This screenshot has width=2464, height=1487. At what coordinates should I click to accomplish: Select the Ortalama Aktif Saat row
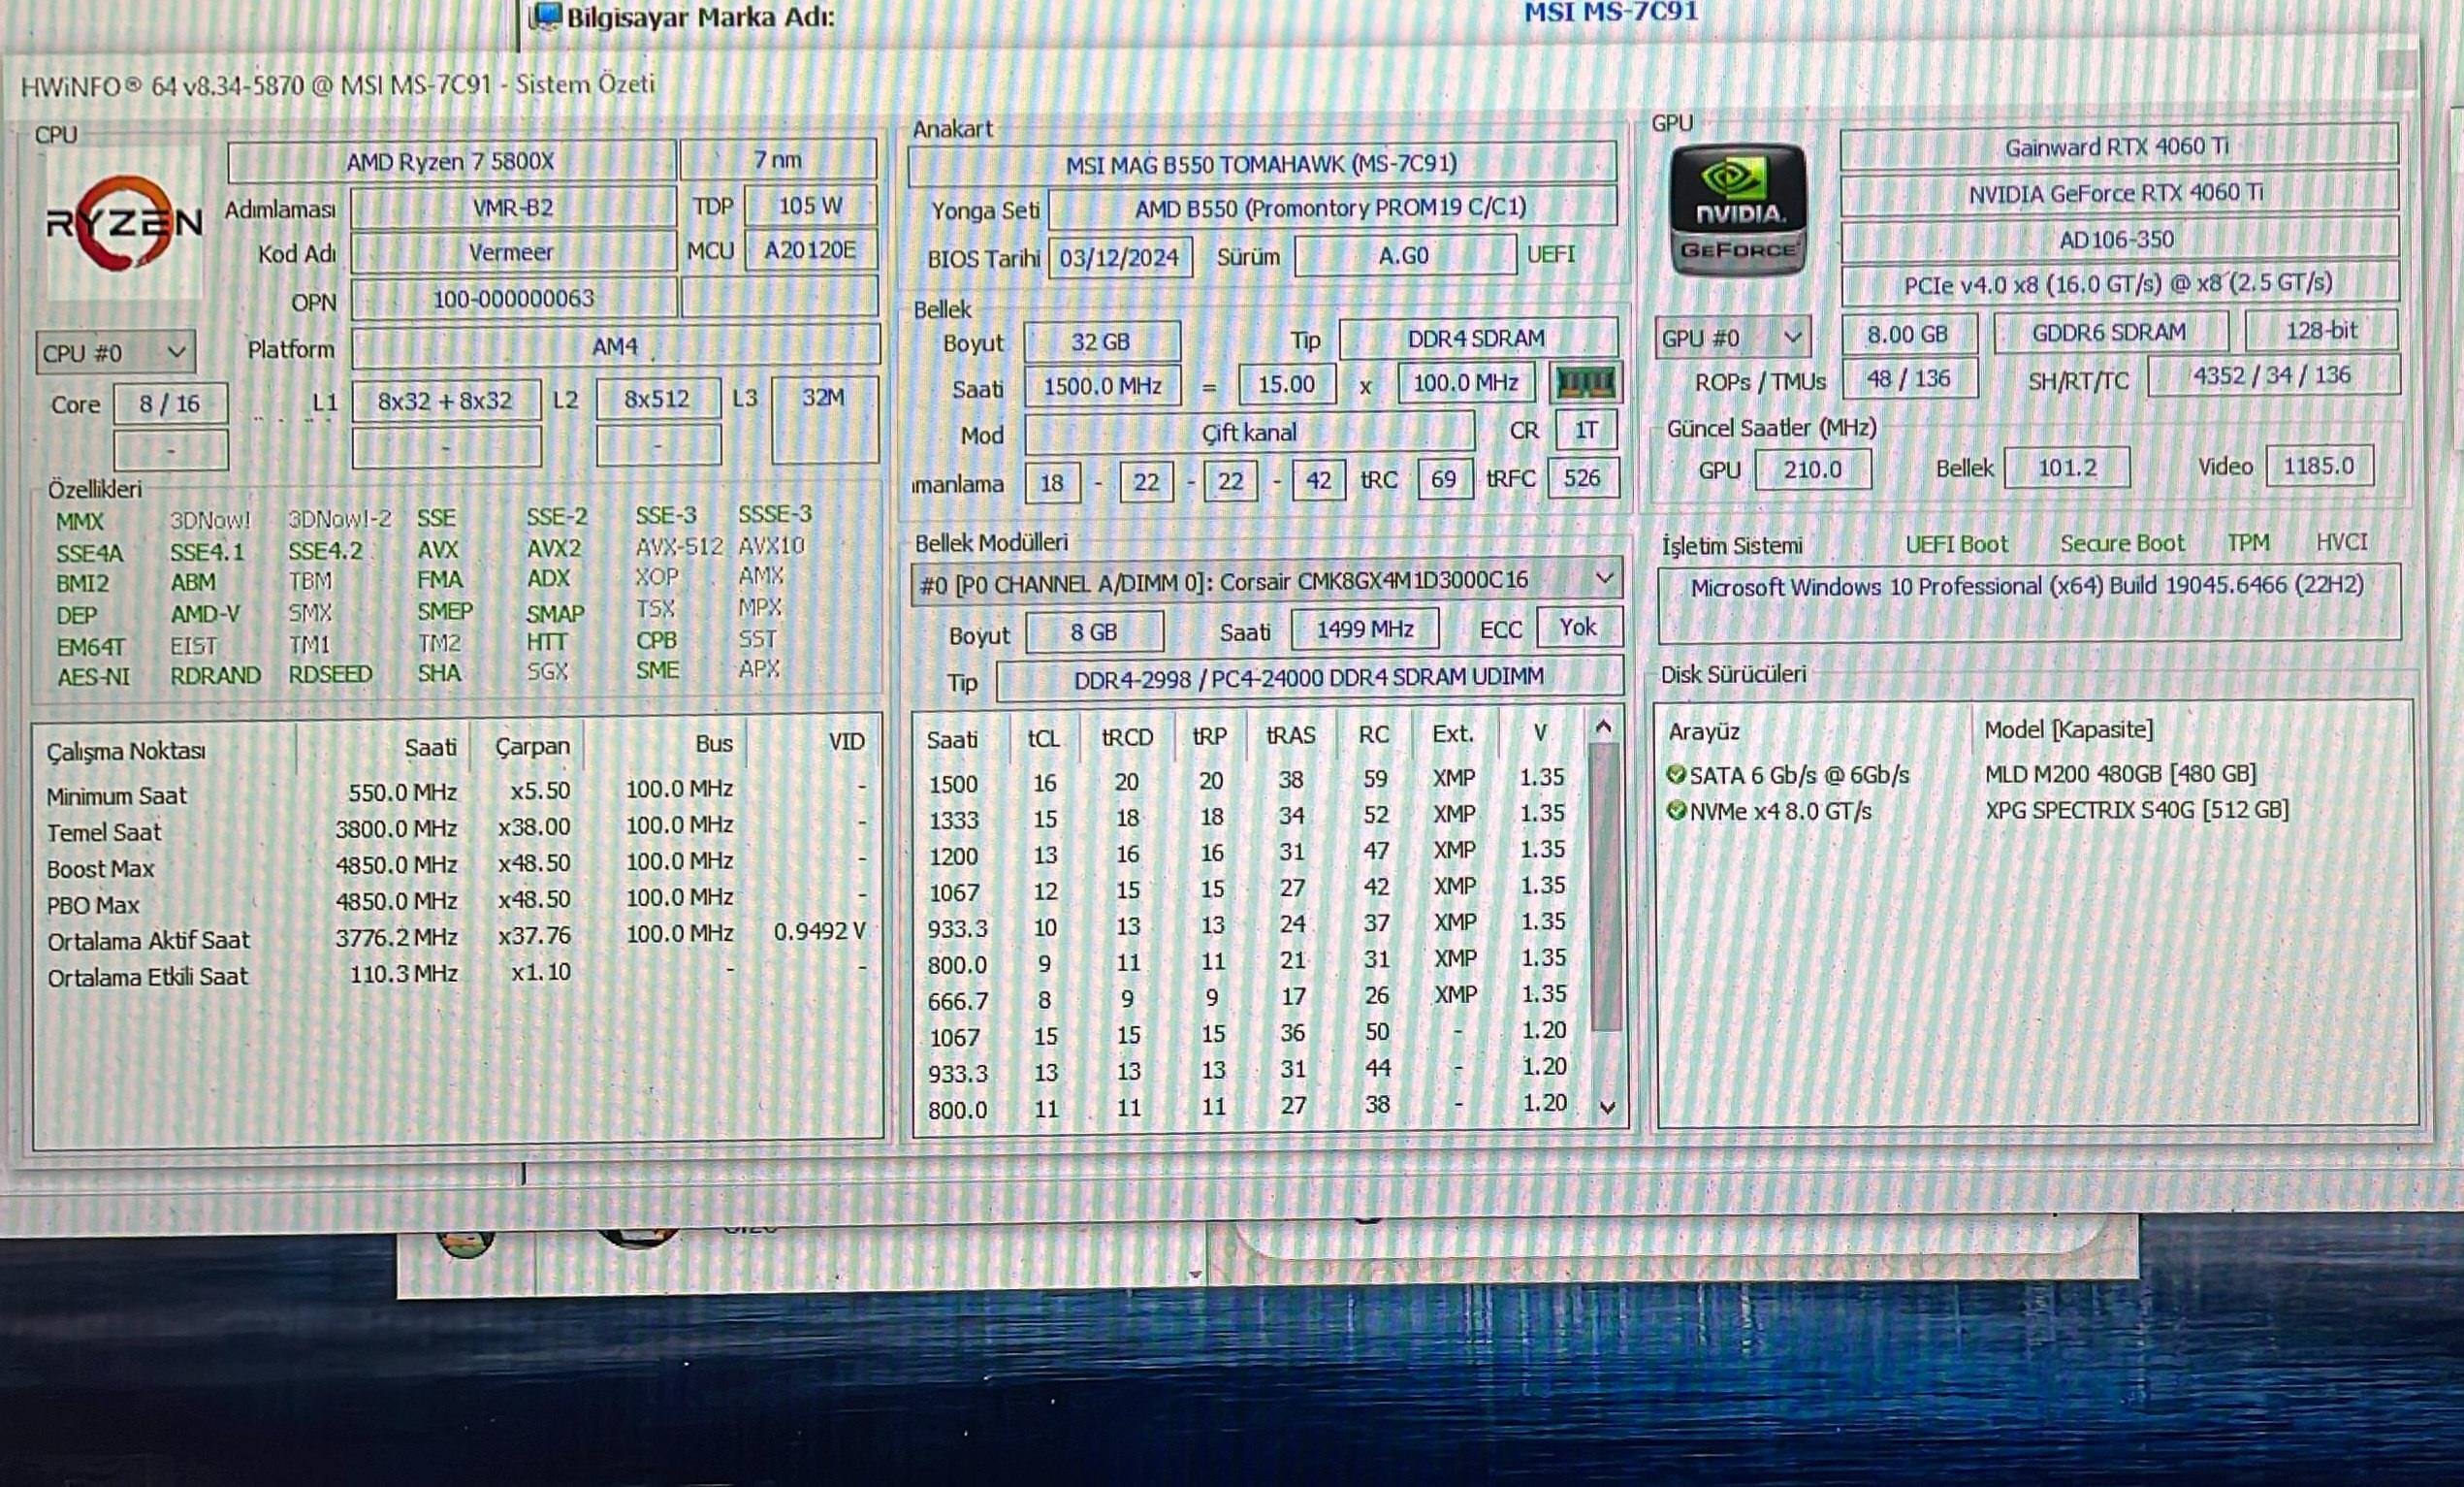tap(456, 937)
